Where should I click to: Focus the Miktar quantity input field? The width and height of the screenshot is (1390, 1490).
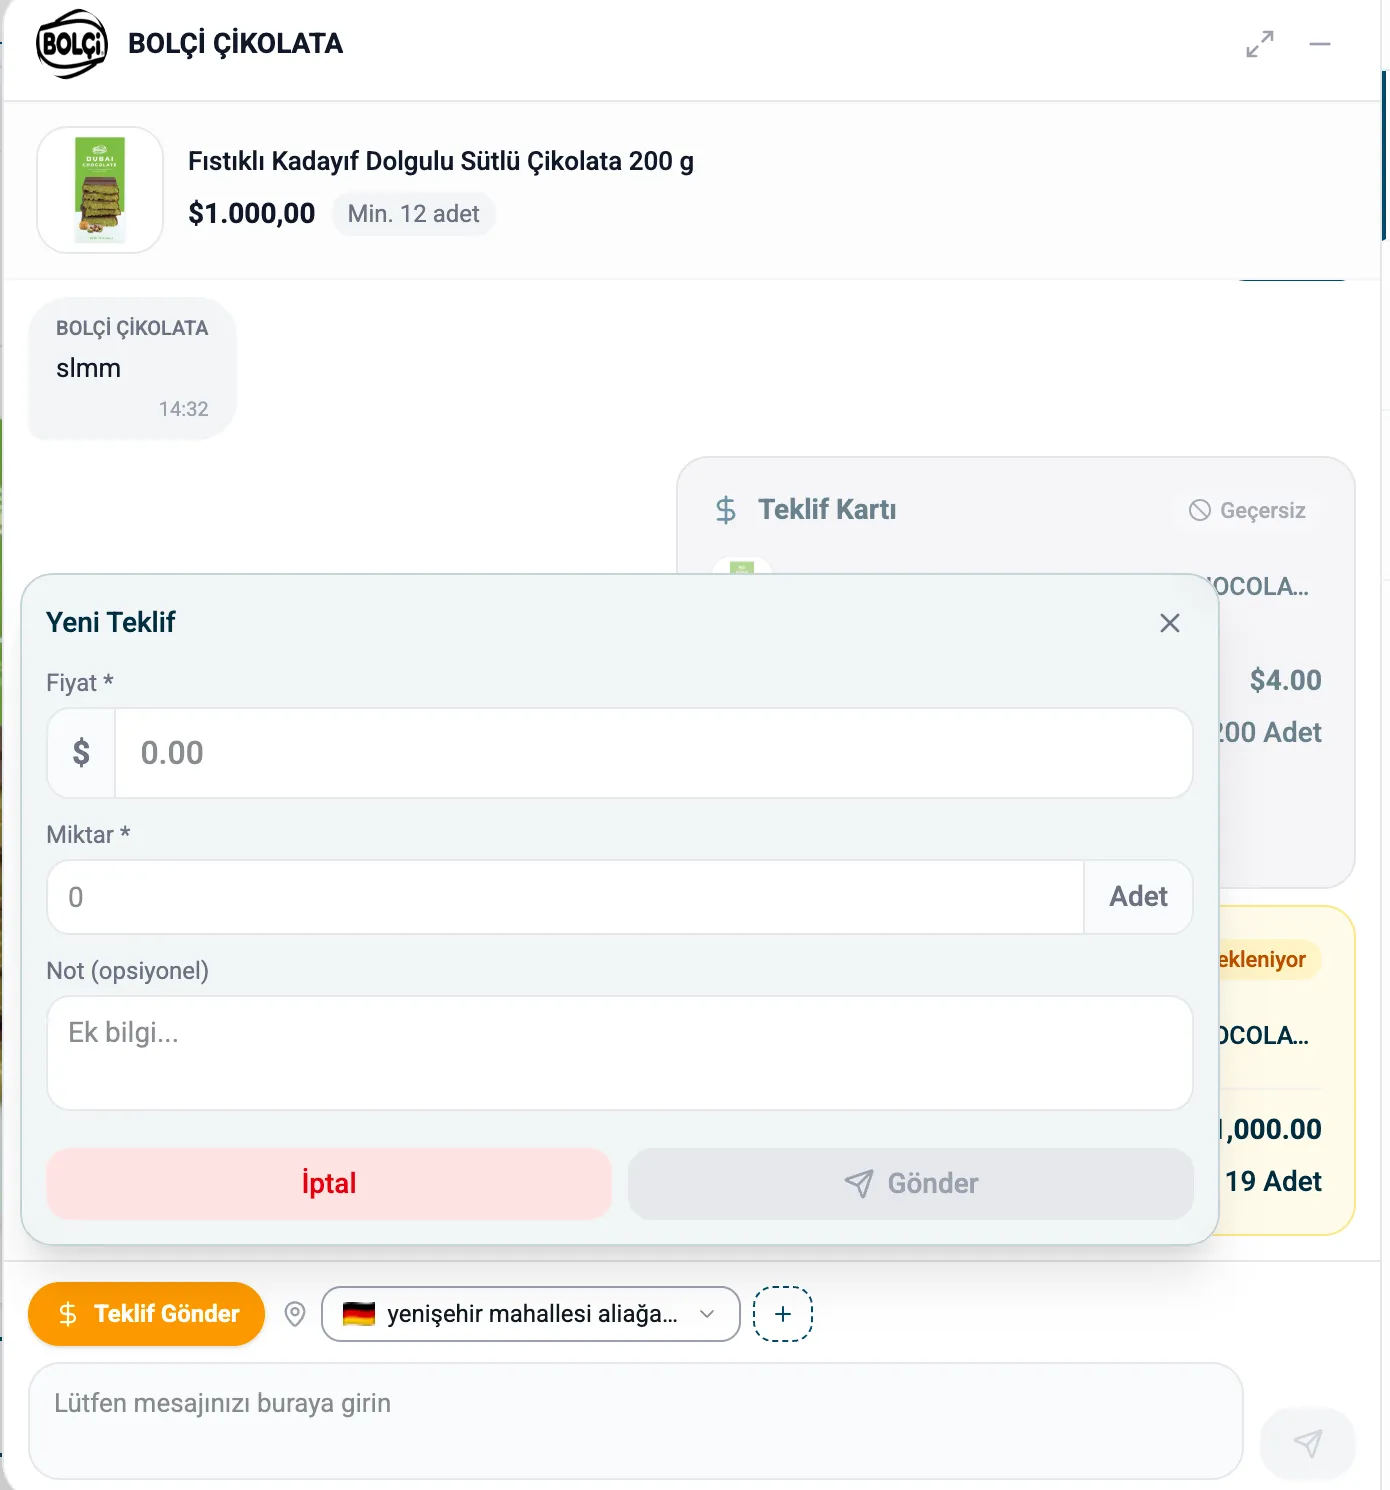566,897
